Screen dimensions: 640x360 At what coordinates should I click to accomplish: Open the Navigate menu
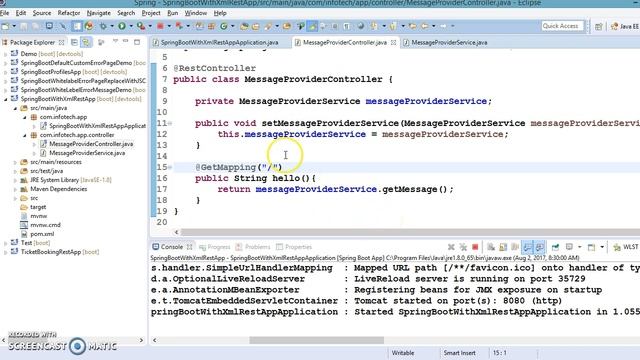(x=98, y=13)
